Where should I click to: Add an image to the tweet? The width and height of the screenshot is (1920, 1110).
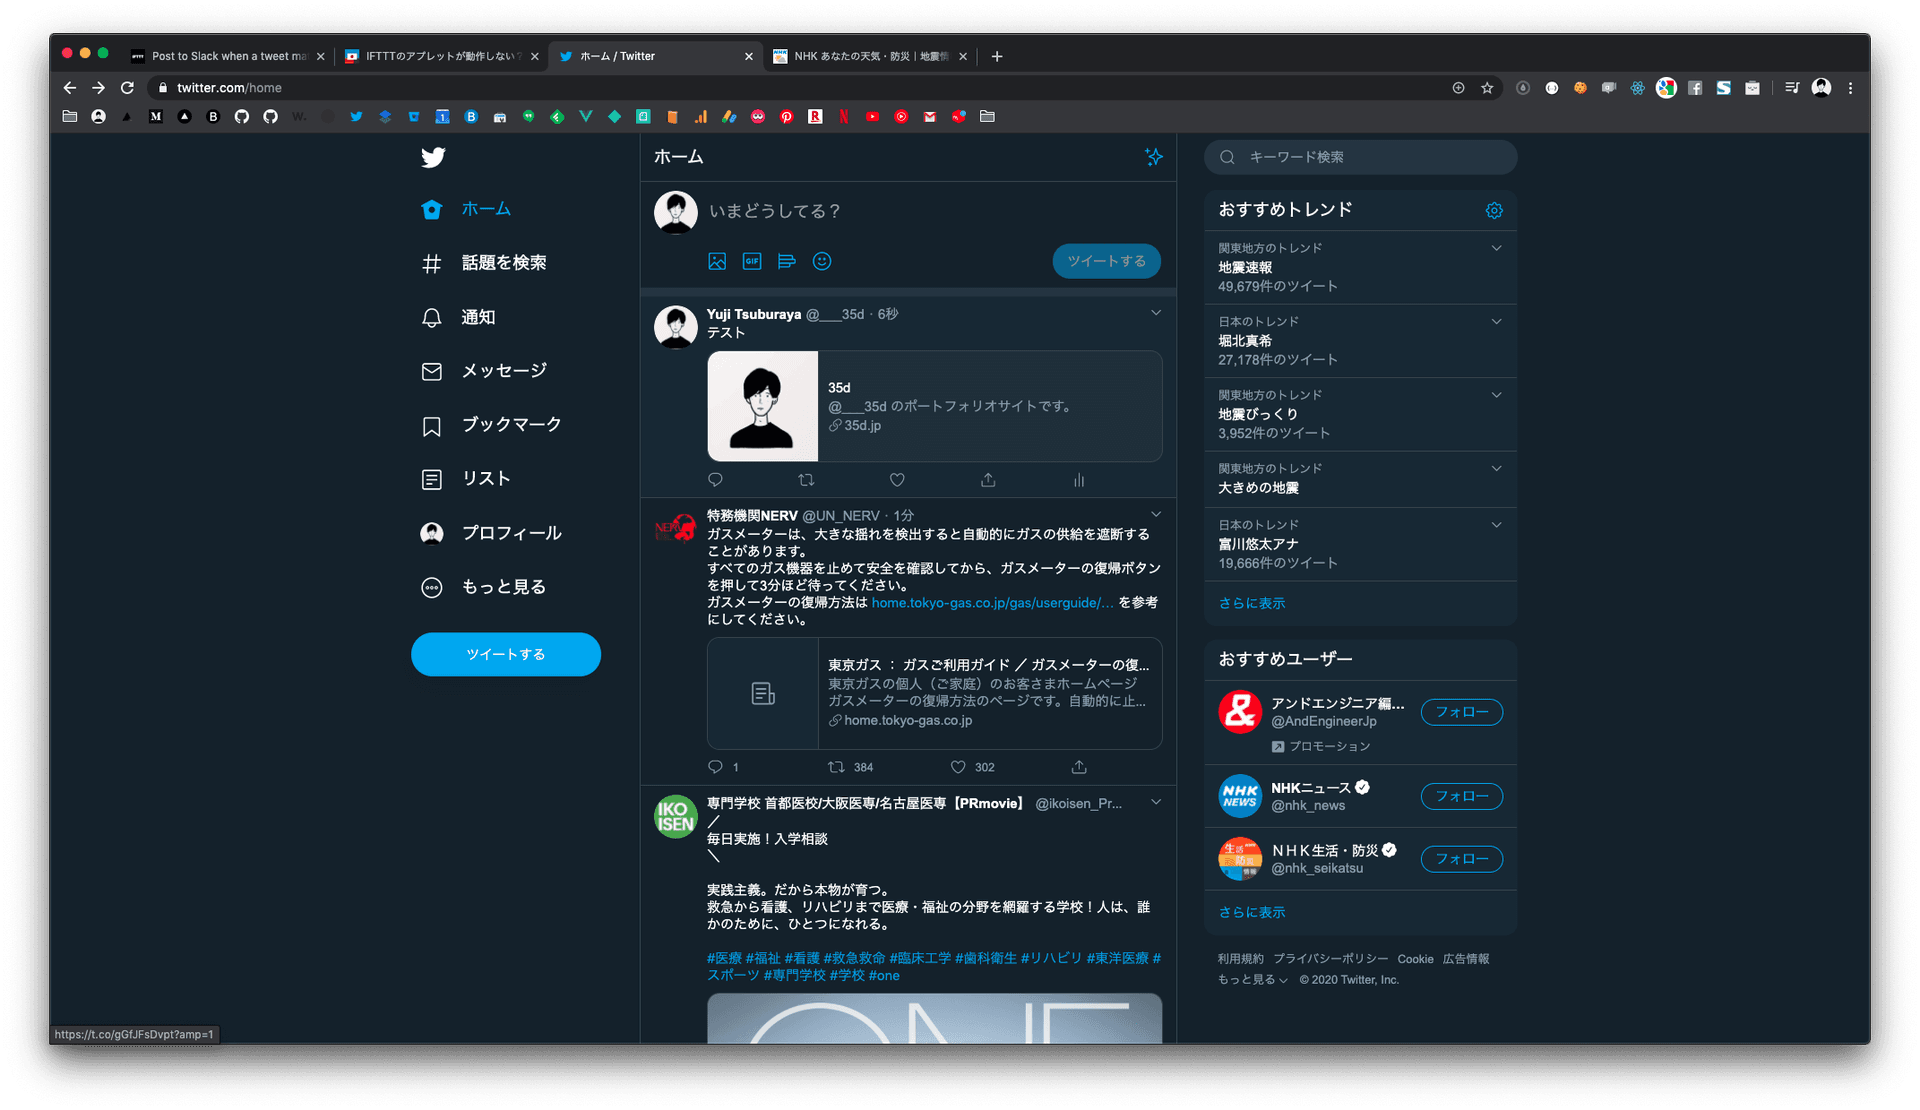(x=717, y=261)
